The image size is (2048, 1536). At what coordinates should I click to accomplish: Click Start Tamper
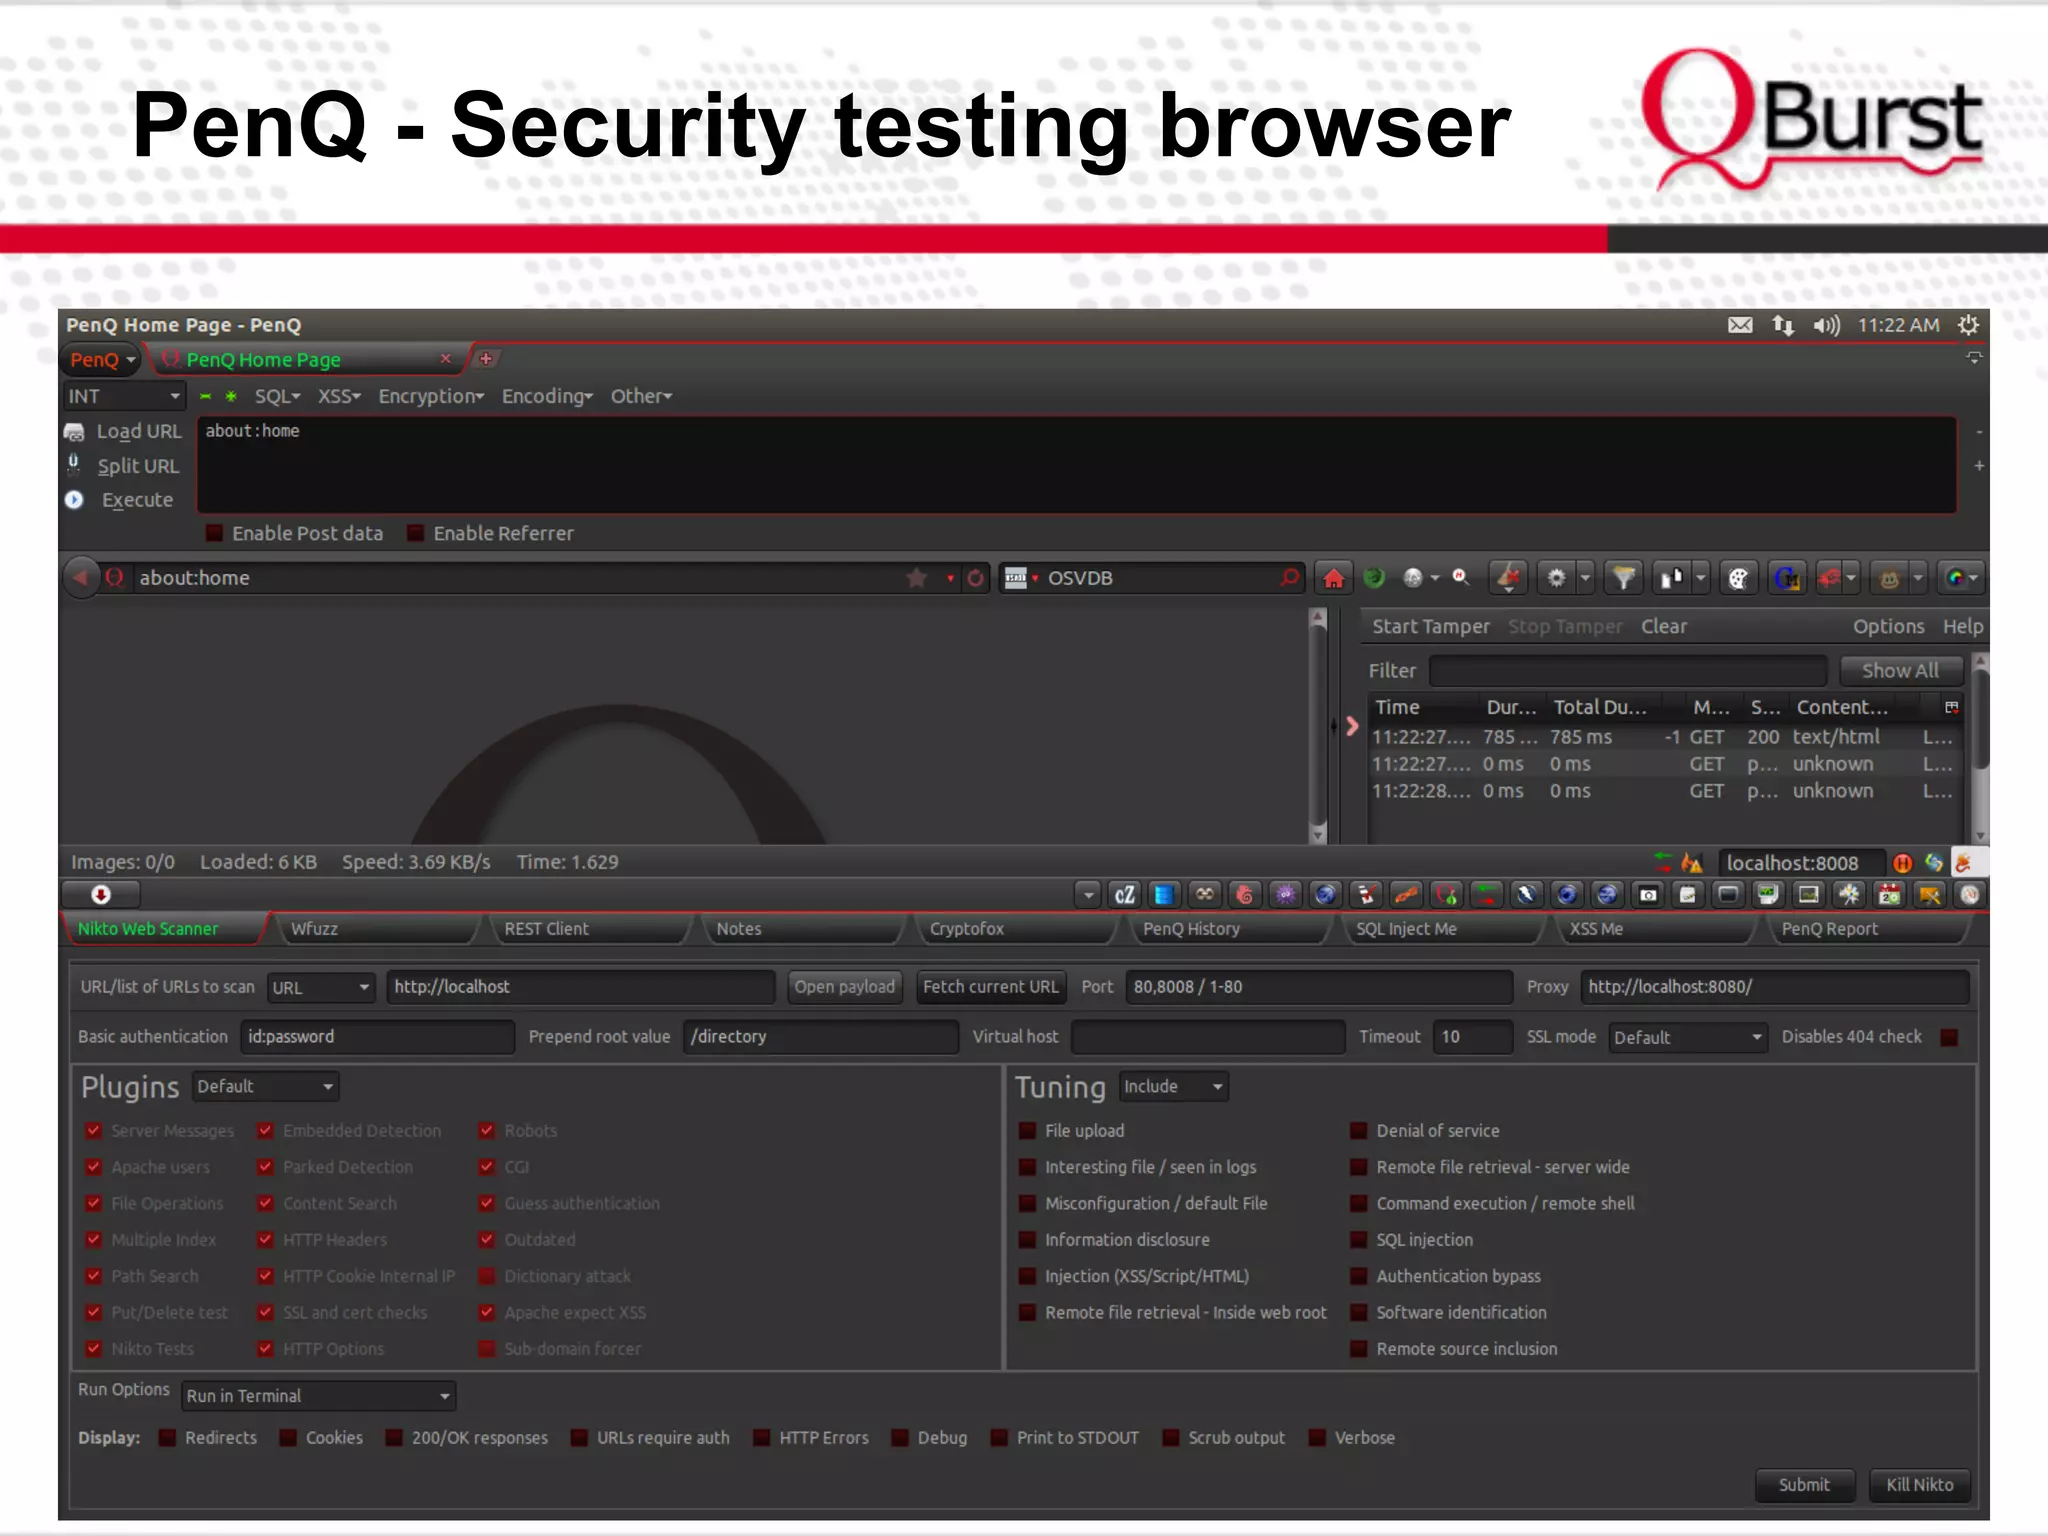1430,627
